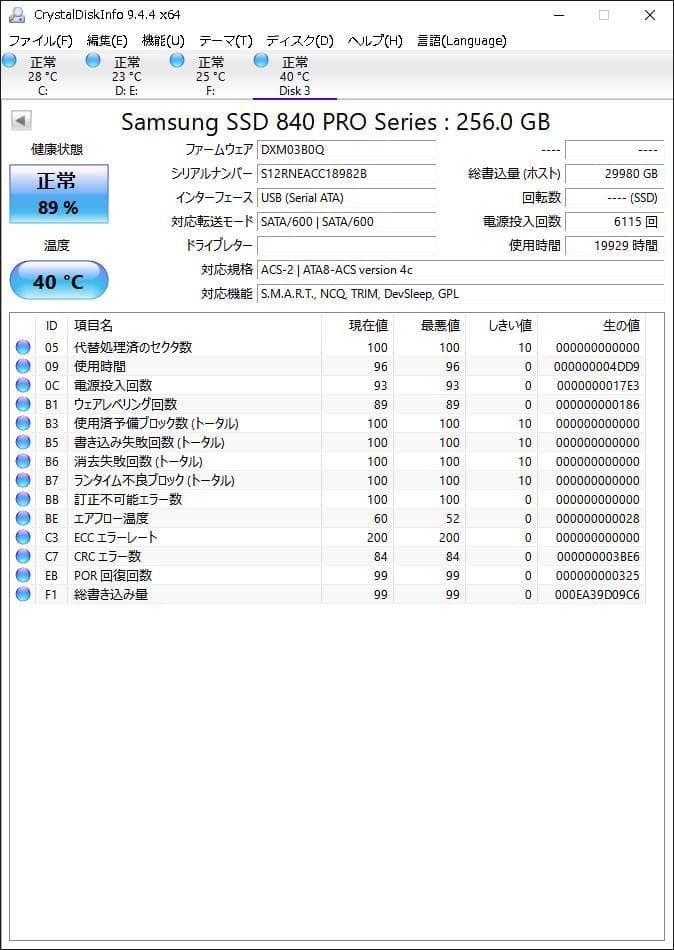Viewport: 674px width, 950px height.
Task: Click the 生の値 column header
Action: click(x=592, y=325)
